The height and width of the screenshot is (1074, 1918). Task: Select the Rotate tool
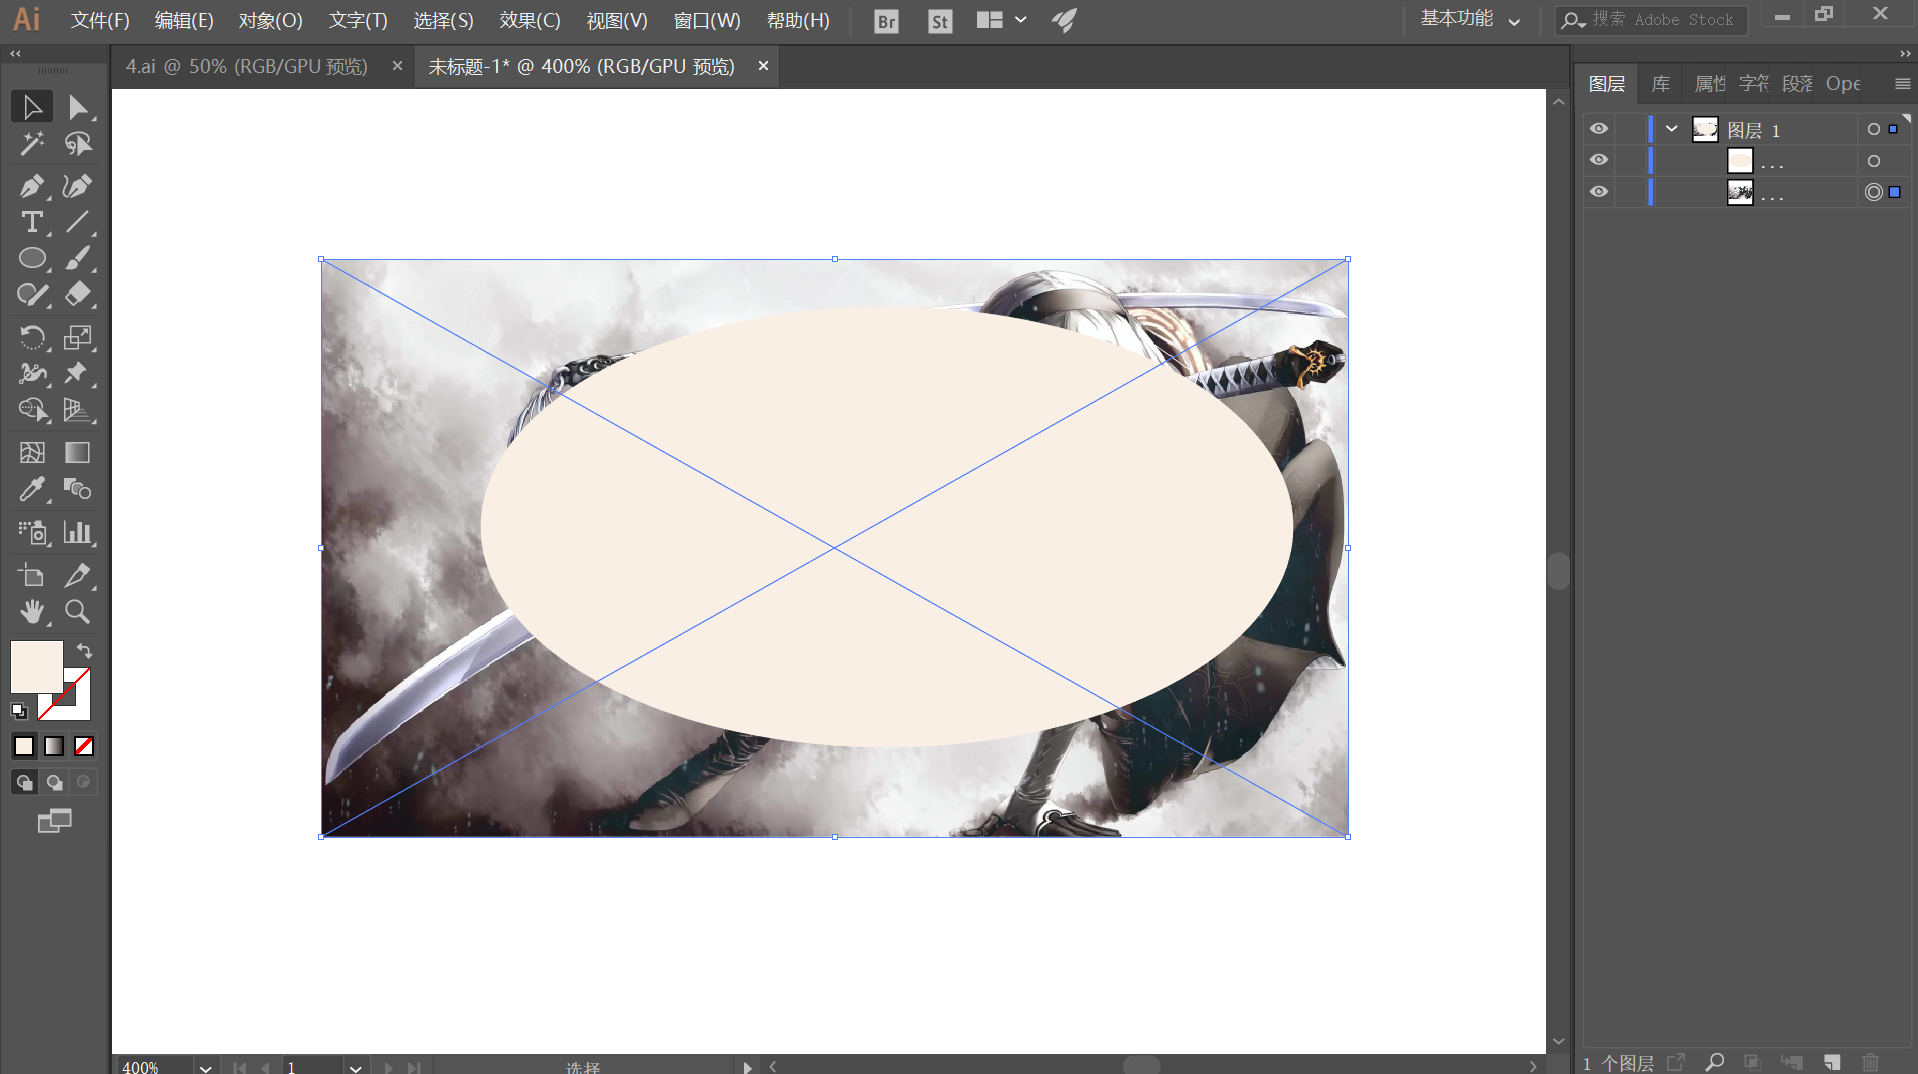point(32,337)
